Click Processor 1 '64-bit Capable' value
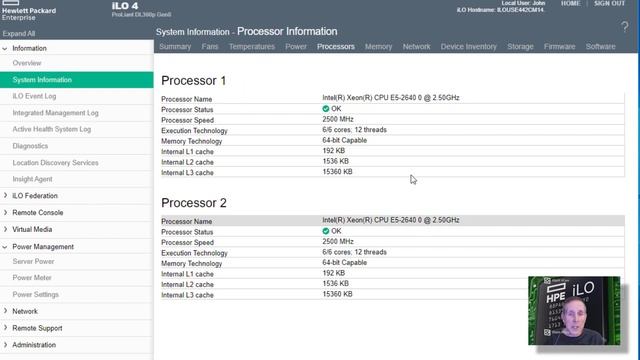The width and height of the screenshot is (640, 360). click(x=344, y=140)
